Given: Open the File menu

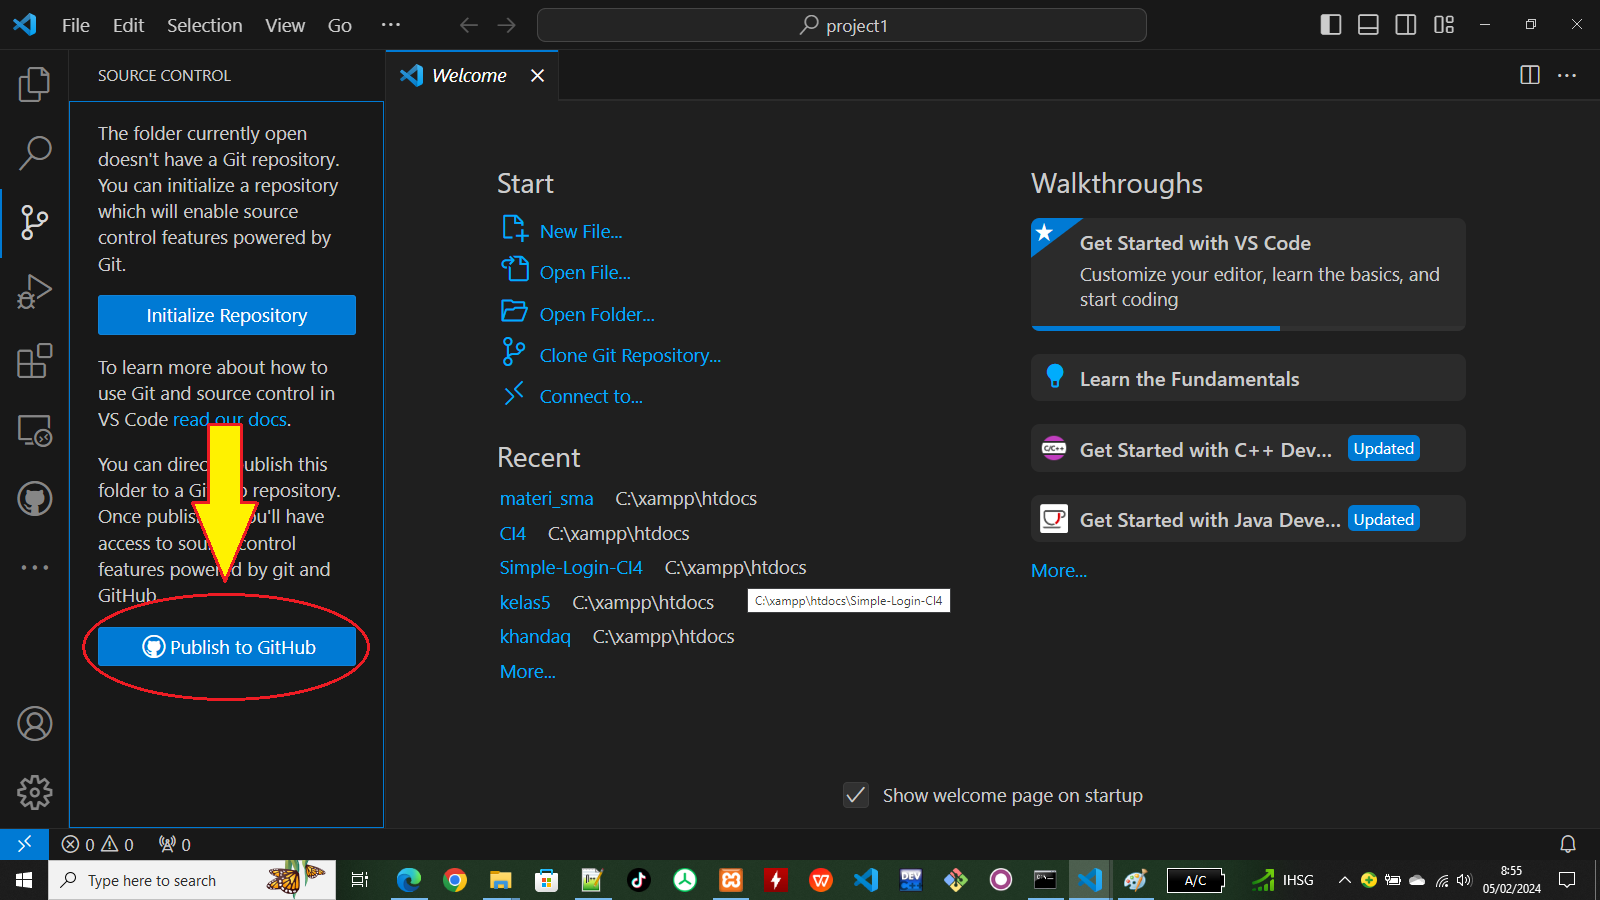Looking at the screenshot, I should (75, 25).
